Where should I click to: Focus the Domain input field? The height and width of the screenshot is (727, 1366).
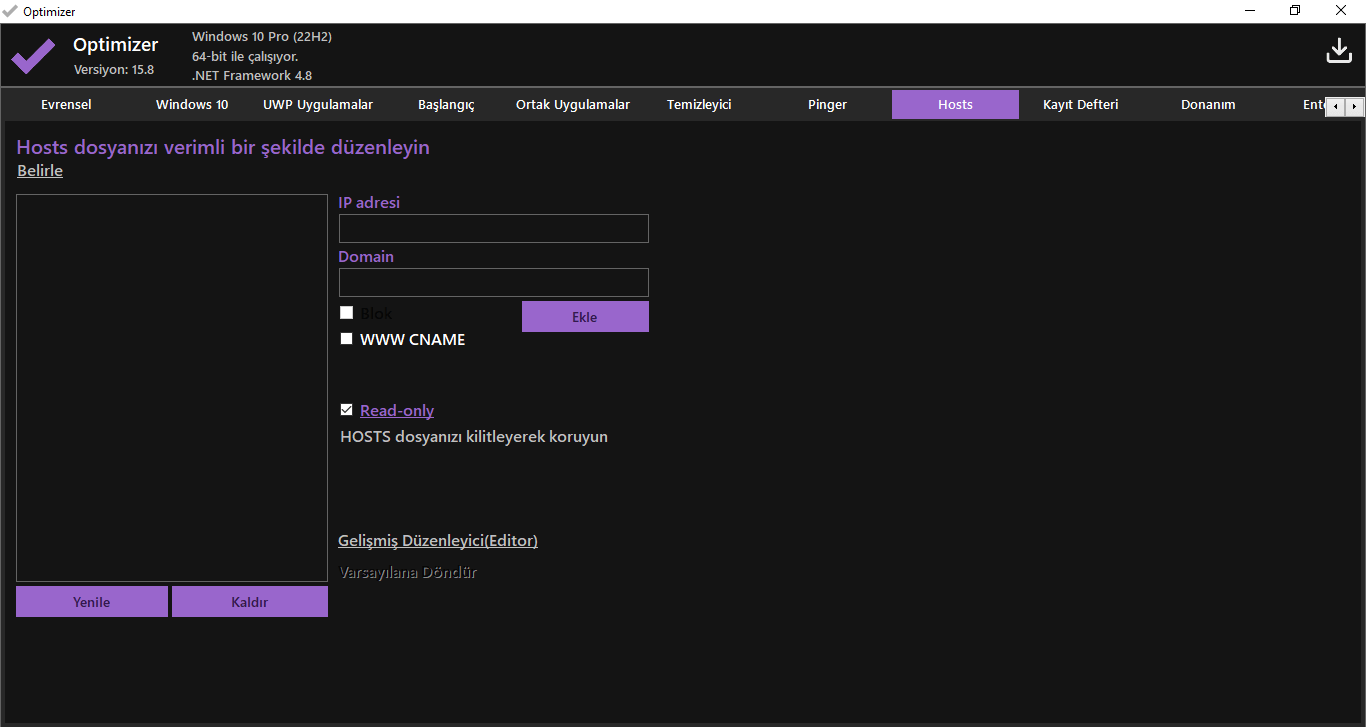(x=494, y=282)
